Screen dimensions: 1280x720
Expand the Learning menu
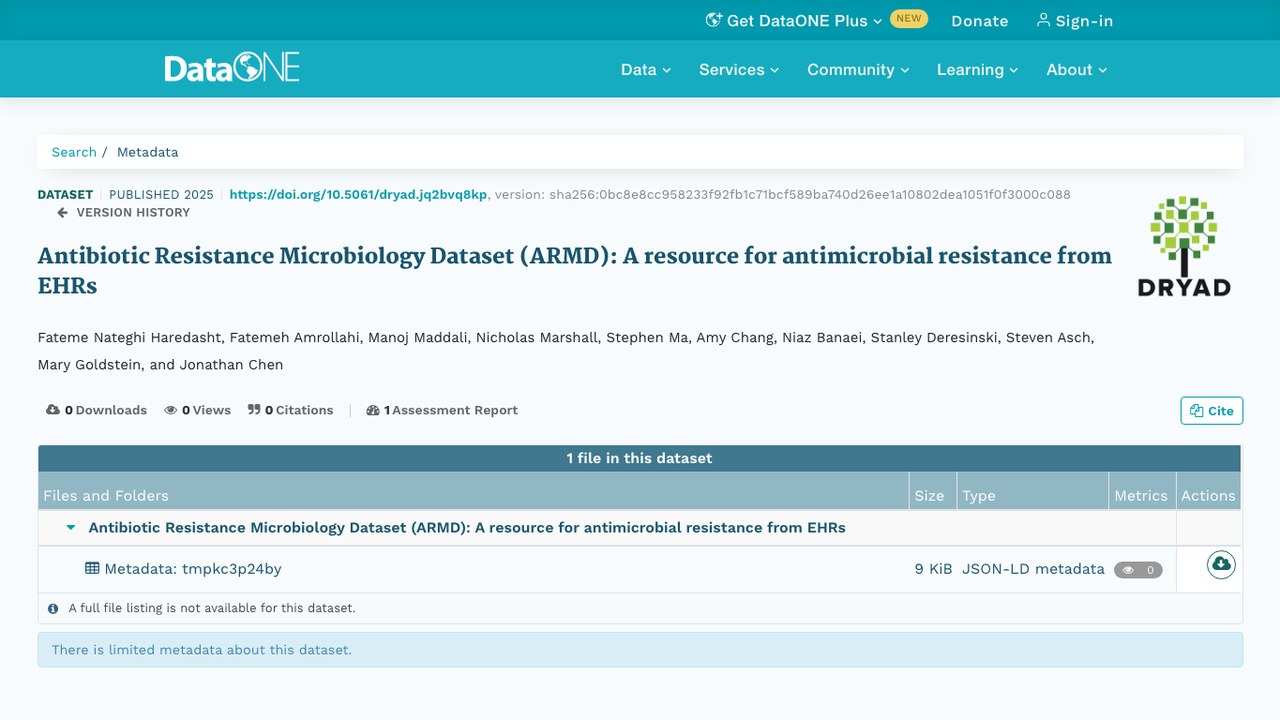coord(977,69)
